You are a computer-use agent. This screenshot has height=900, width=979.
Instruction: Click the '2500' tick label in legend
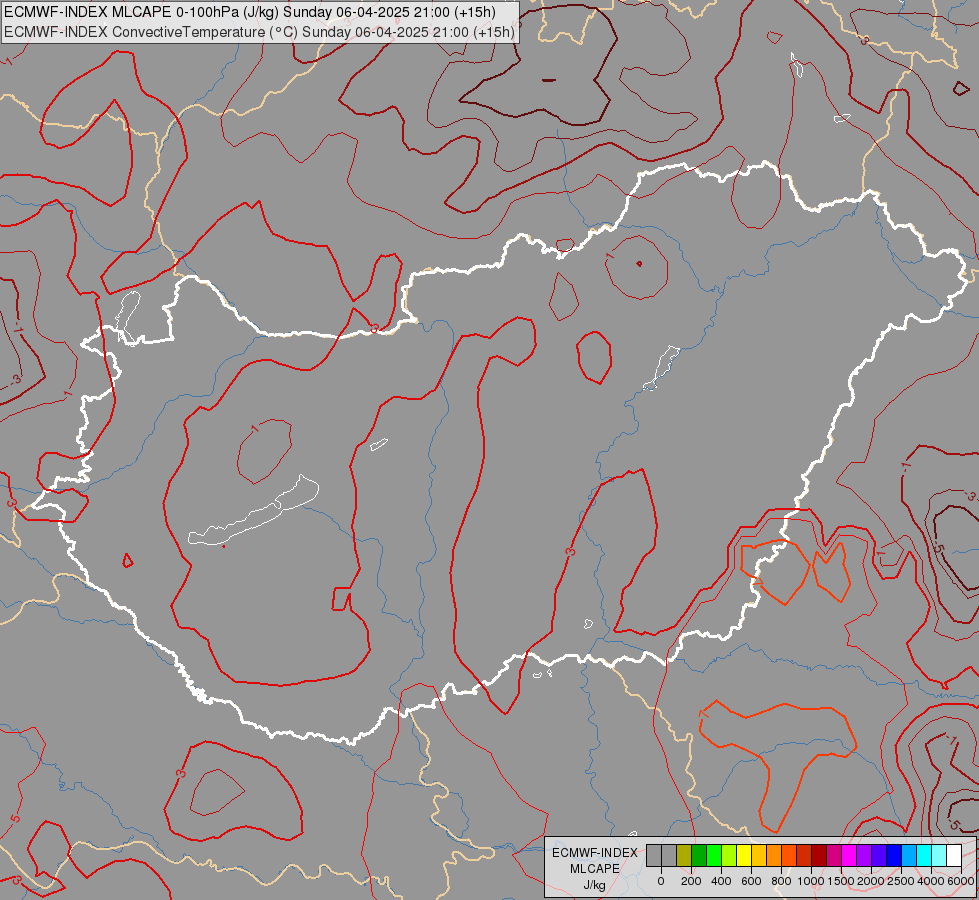pos(901,881)
